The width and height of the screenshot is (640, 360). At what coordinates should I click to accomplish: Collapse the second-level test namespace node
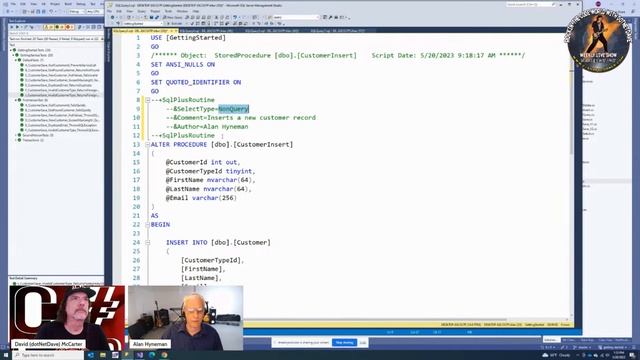13,55
